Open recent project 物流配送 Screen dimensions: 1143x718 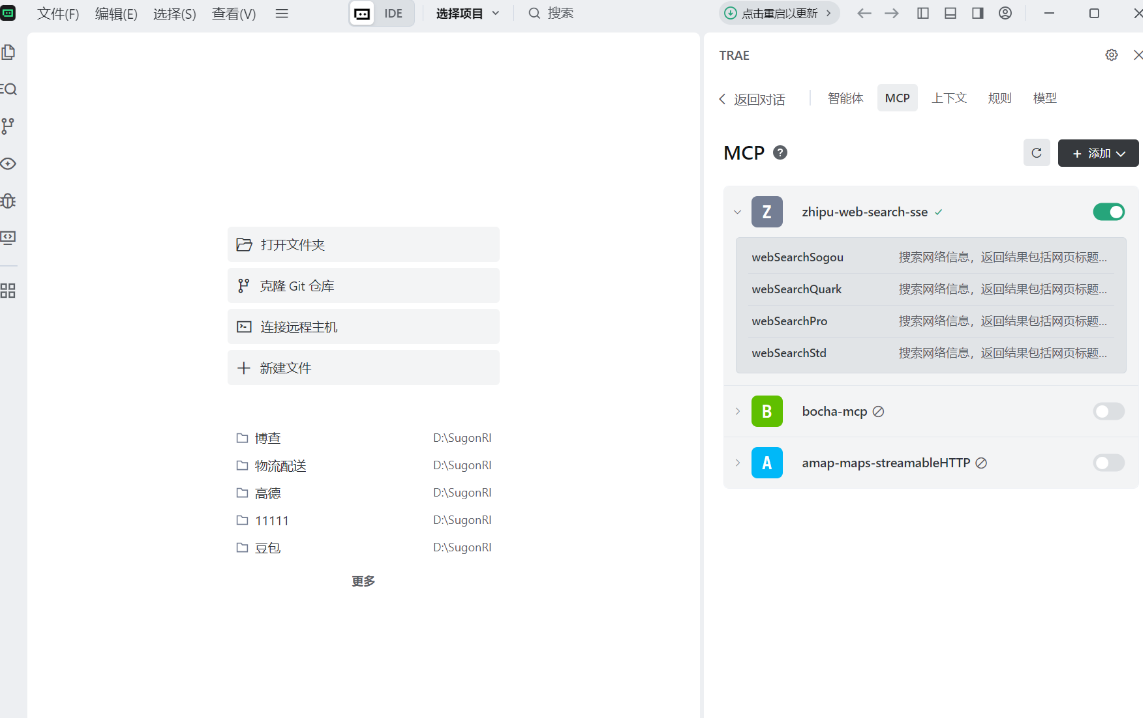coord(280,466)
